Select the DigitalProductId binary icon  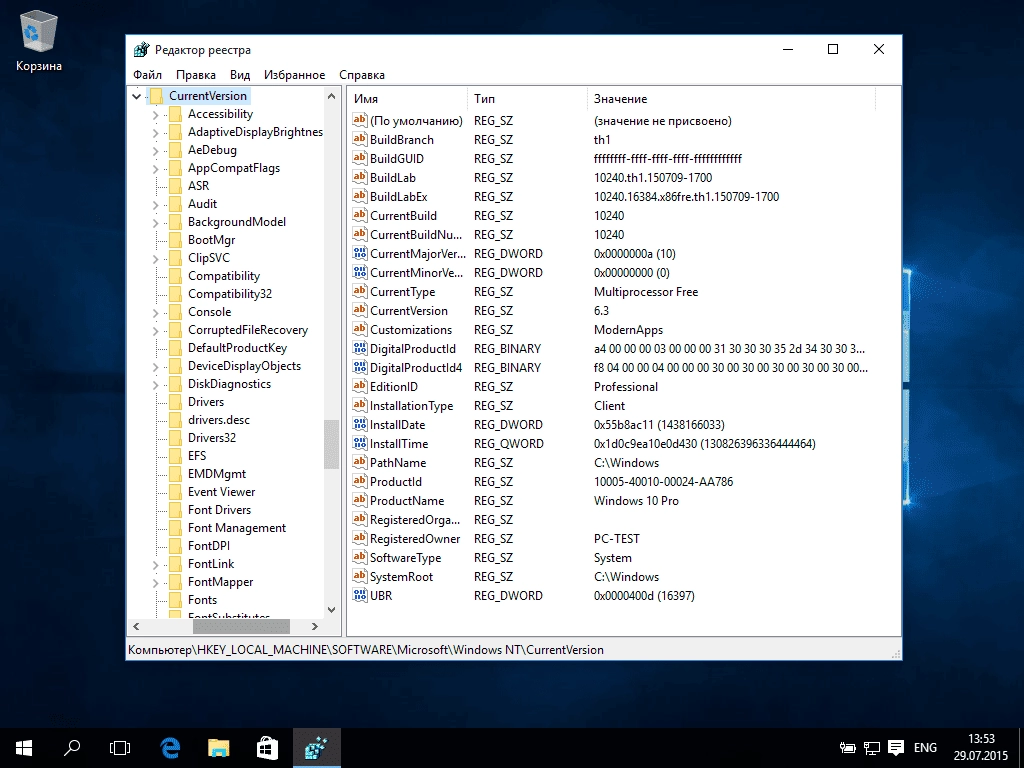coord(359,348)
